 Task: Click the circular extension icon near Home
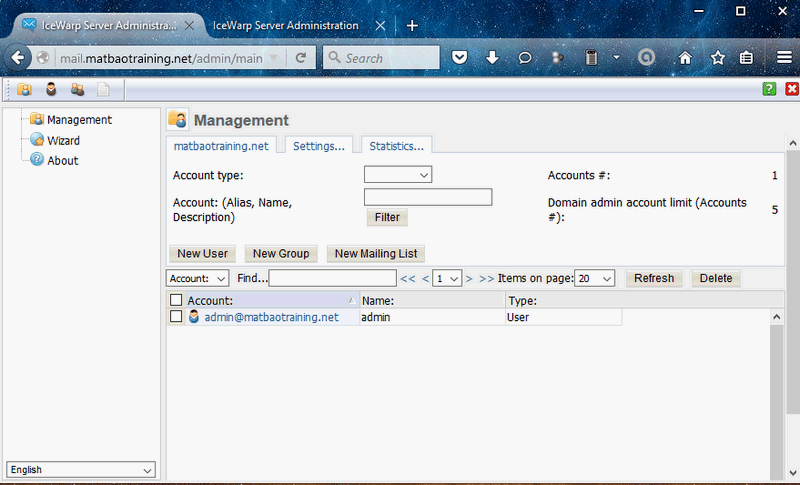[646, 58]
